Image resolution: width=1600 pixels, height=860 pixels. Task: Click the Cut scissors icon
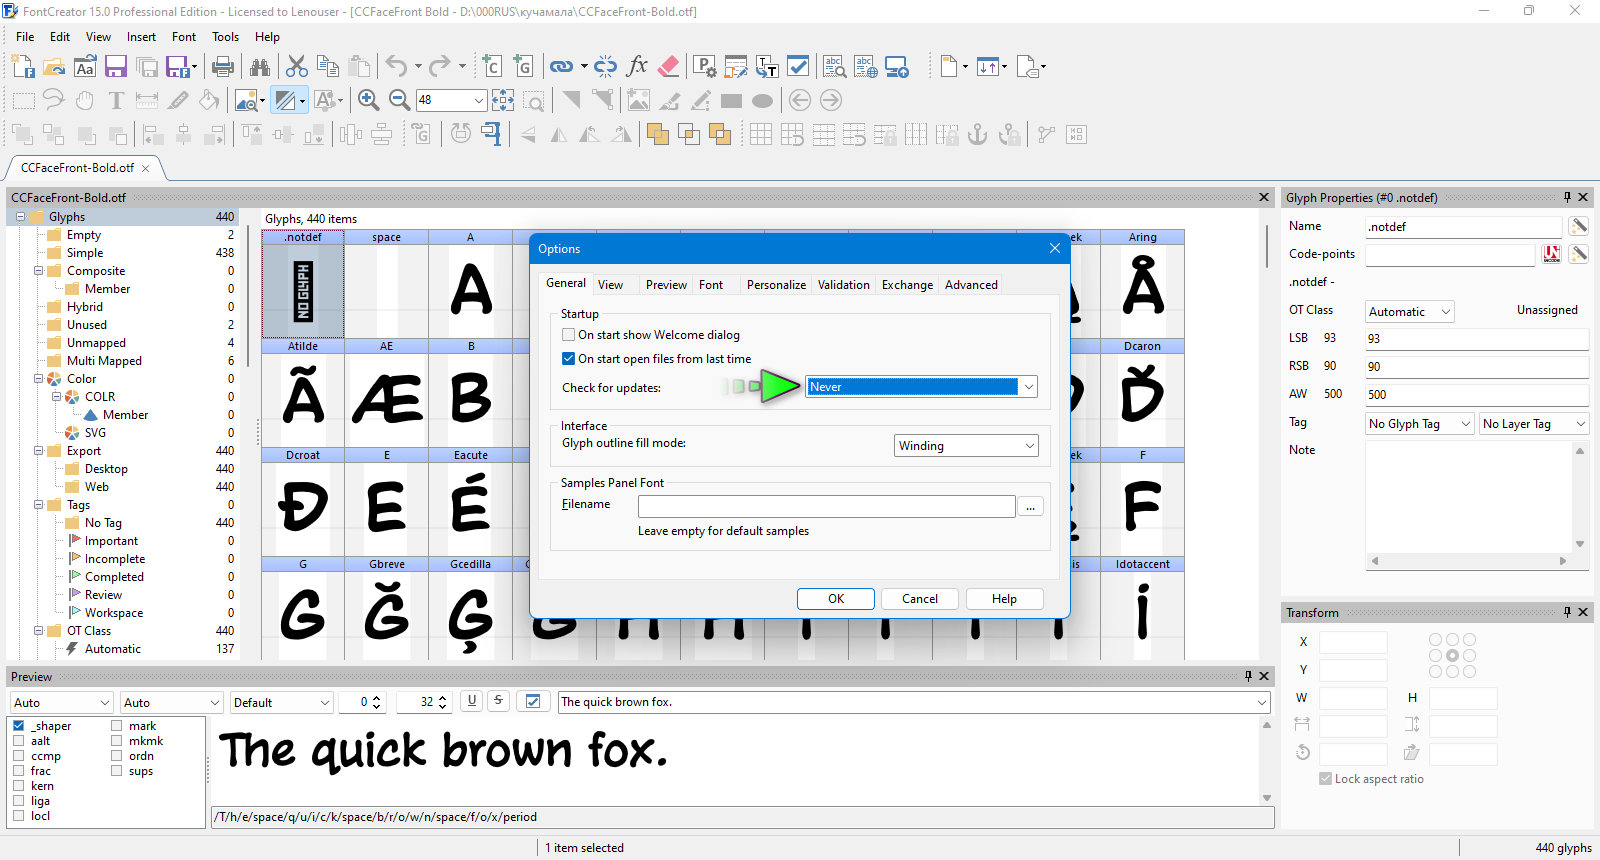point(297,67)
